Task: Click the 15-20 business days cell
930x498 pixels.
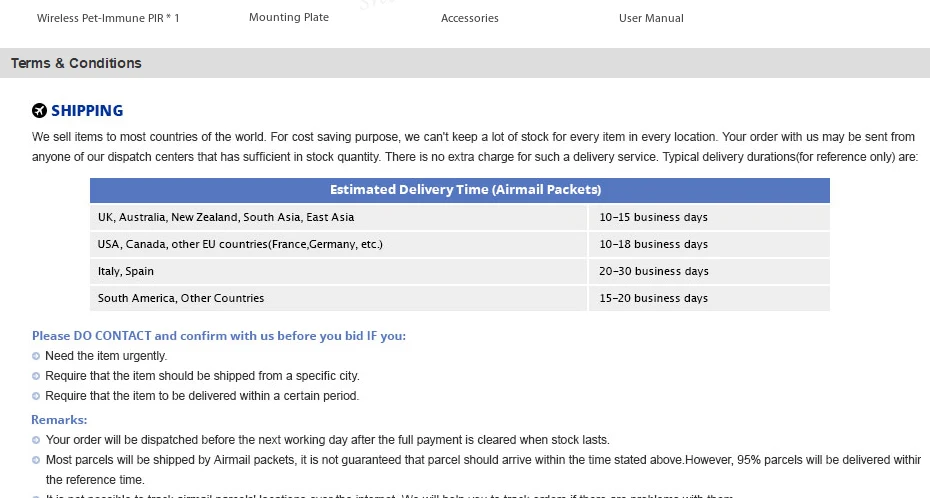Action: (709, 298)
